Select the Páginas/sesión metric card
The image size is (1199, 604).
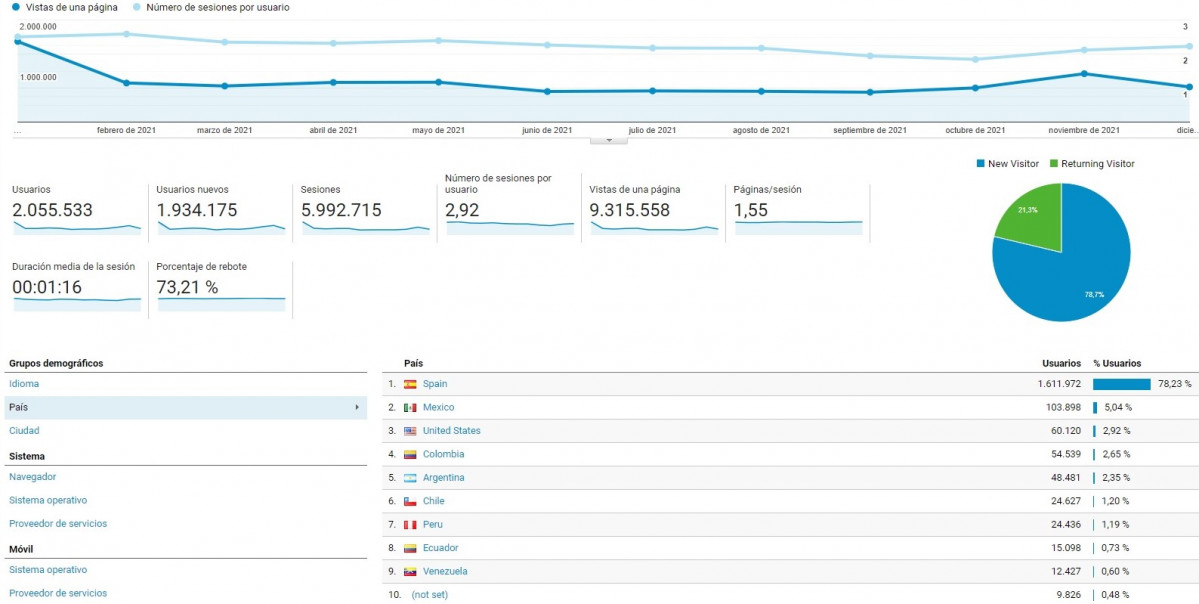pyautogui.click(x=799, y=213)
